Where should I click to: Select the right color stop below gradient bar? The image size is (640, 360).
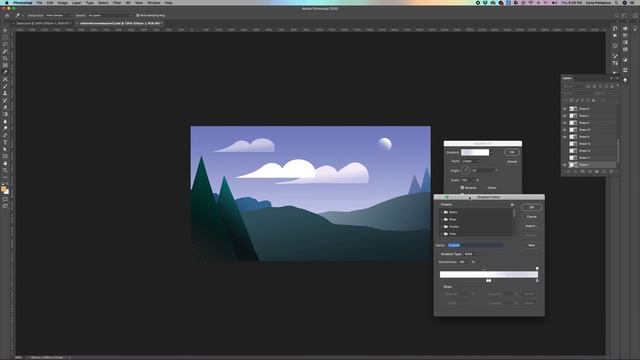[x=537, y=281]
